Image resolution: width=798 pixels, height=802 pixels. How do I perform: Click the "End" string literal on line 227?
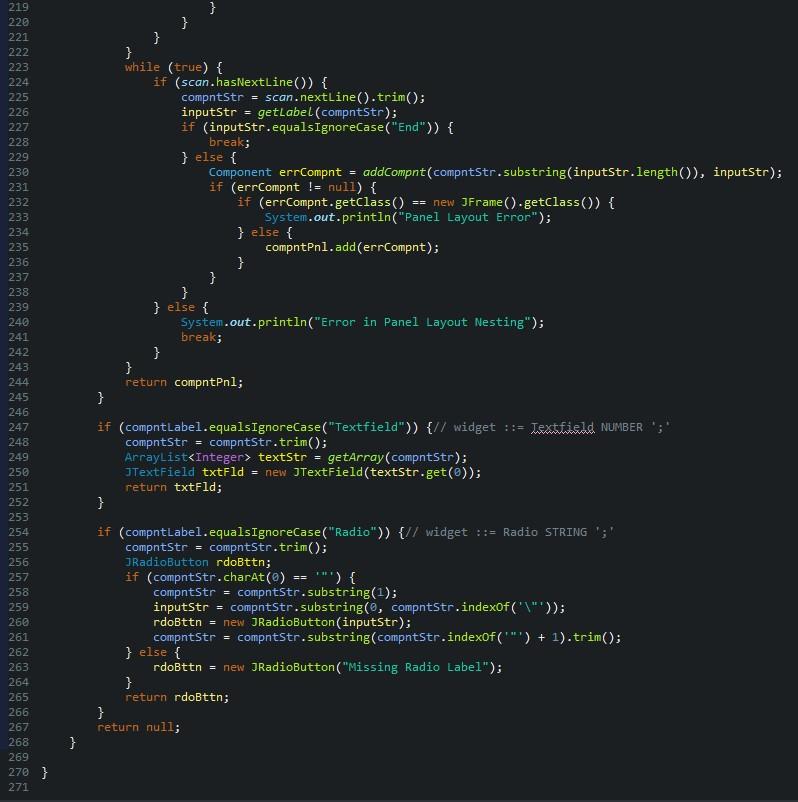tap(408, 127)
